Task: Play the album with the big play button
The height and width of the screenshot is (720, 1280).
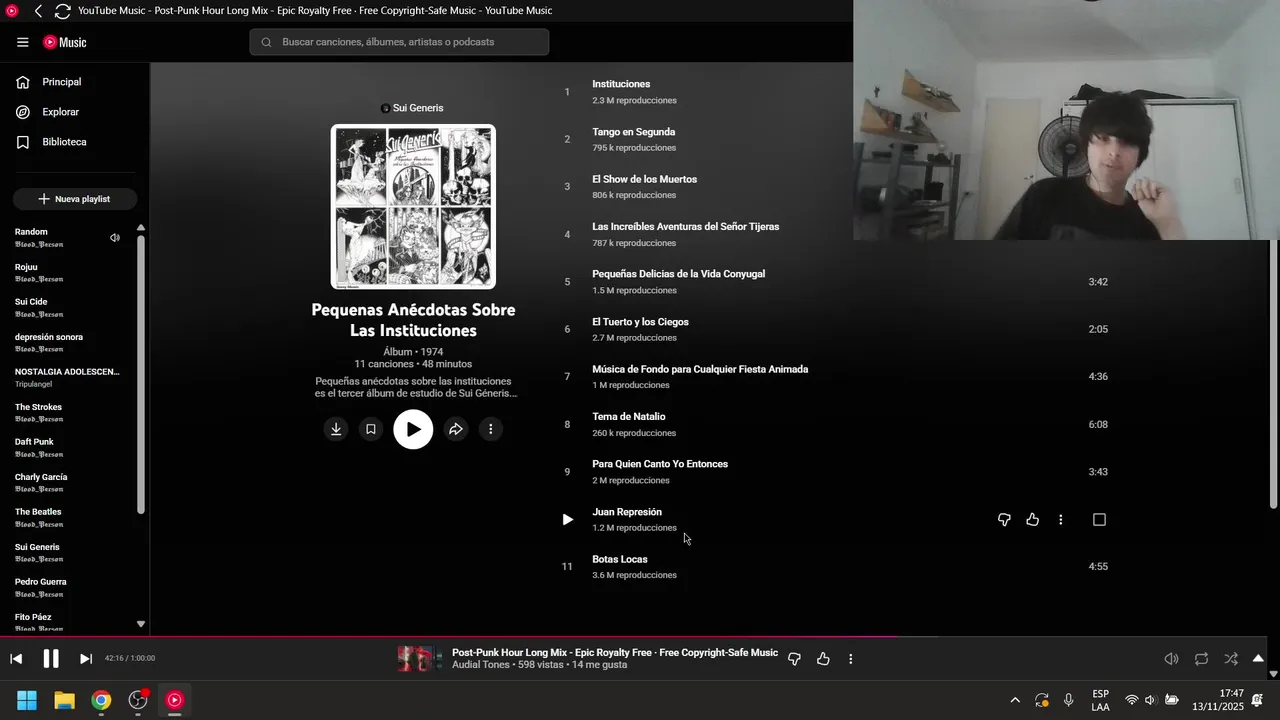Action: 413,429
